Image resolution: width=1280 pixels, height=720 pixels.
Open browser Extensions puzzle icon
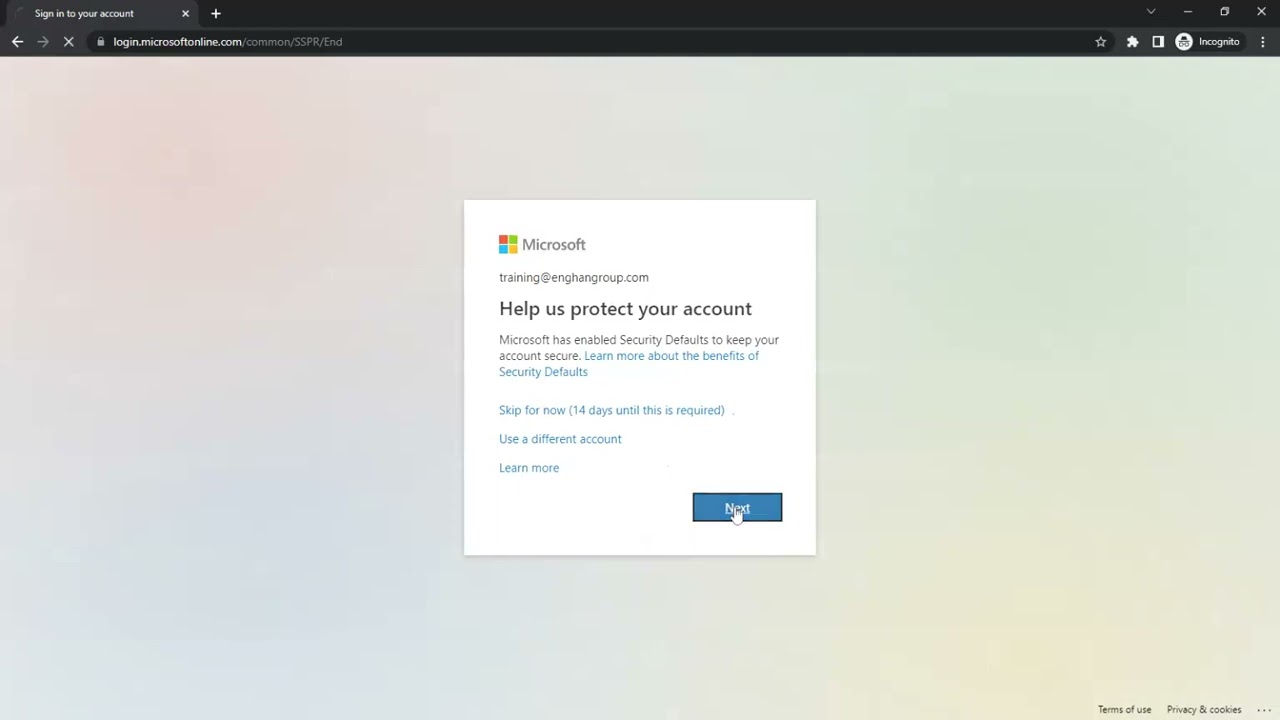1132,42
